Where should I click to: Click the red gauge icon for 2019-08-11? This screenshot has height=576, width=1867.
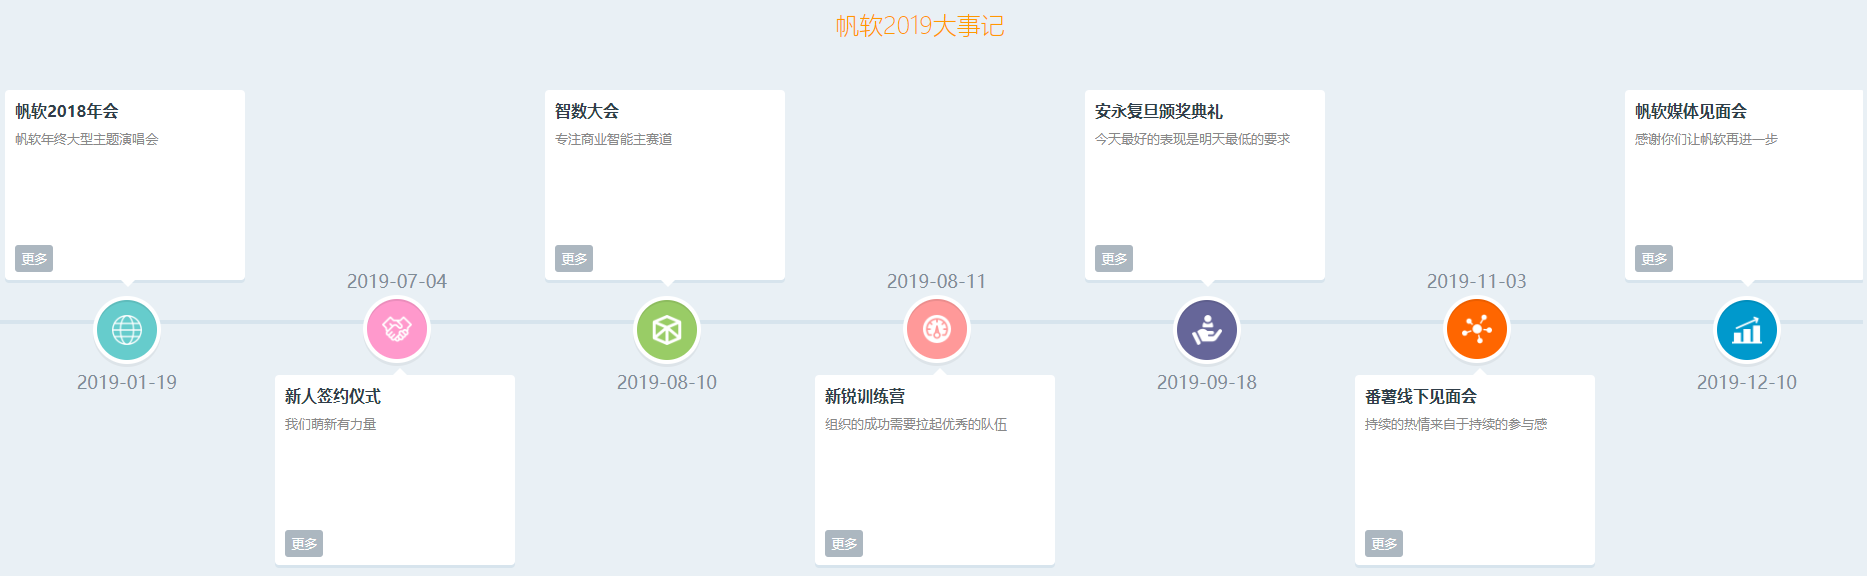937,330
